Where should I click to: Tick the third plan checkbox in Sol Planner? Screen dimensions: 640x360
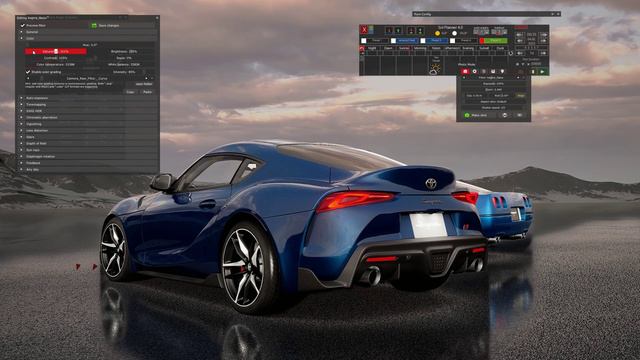(x=423, y=41)
